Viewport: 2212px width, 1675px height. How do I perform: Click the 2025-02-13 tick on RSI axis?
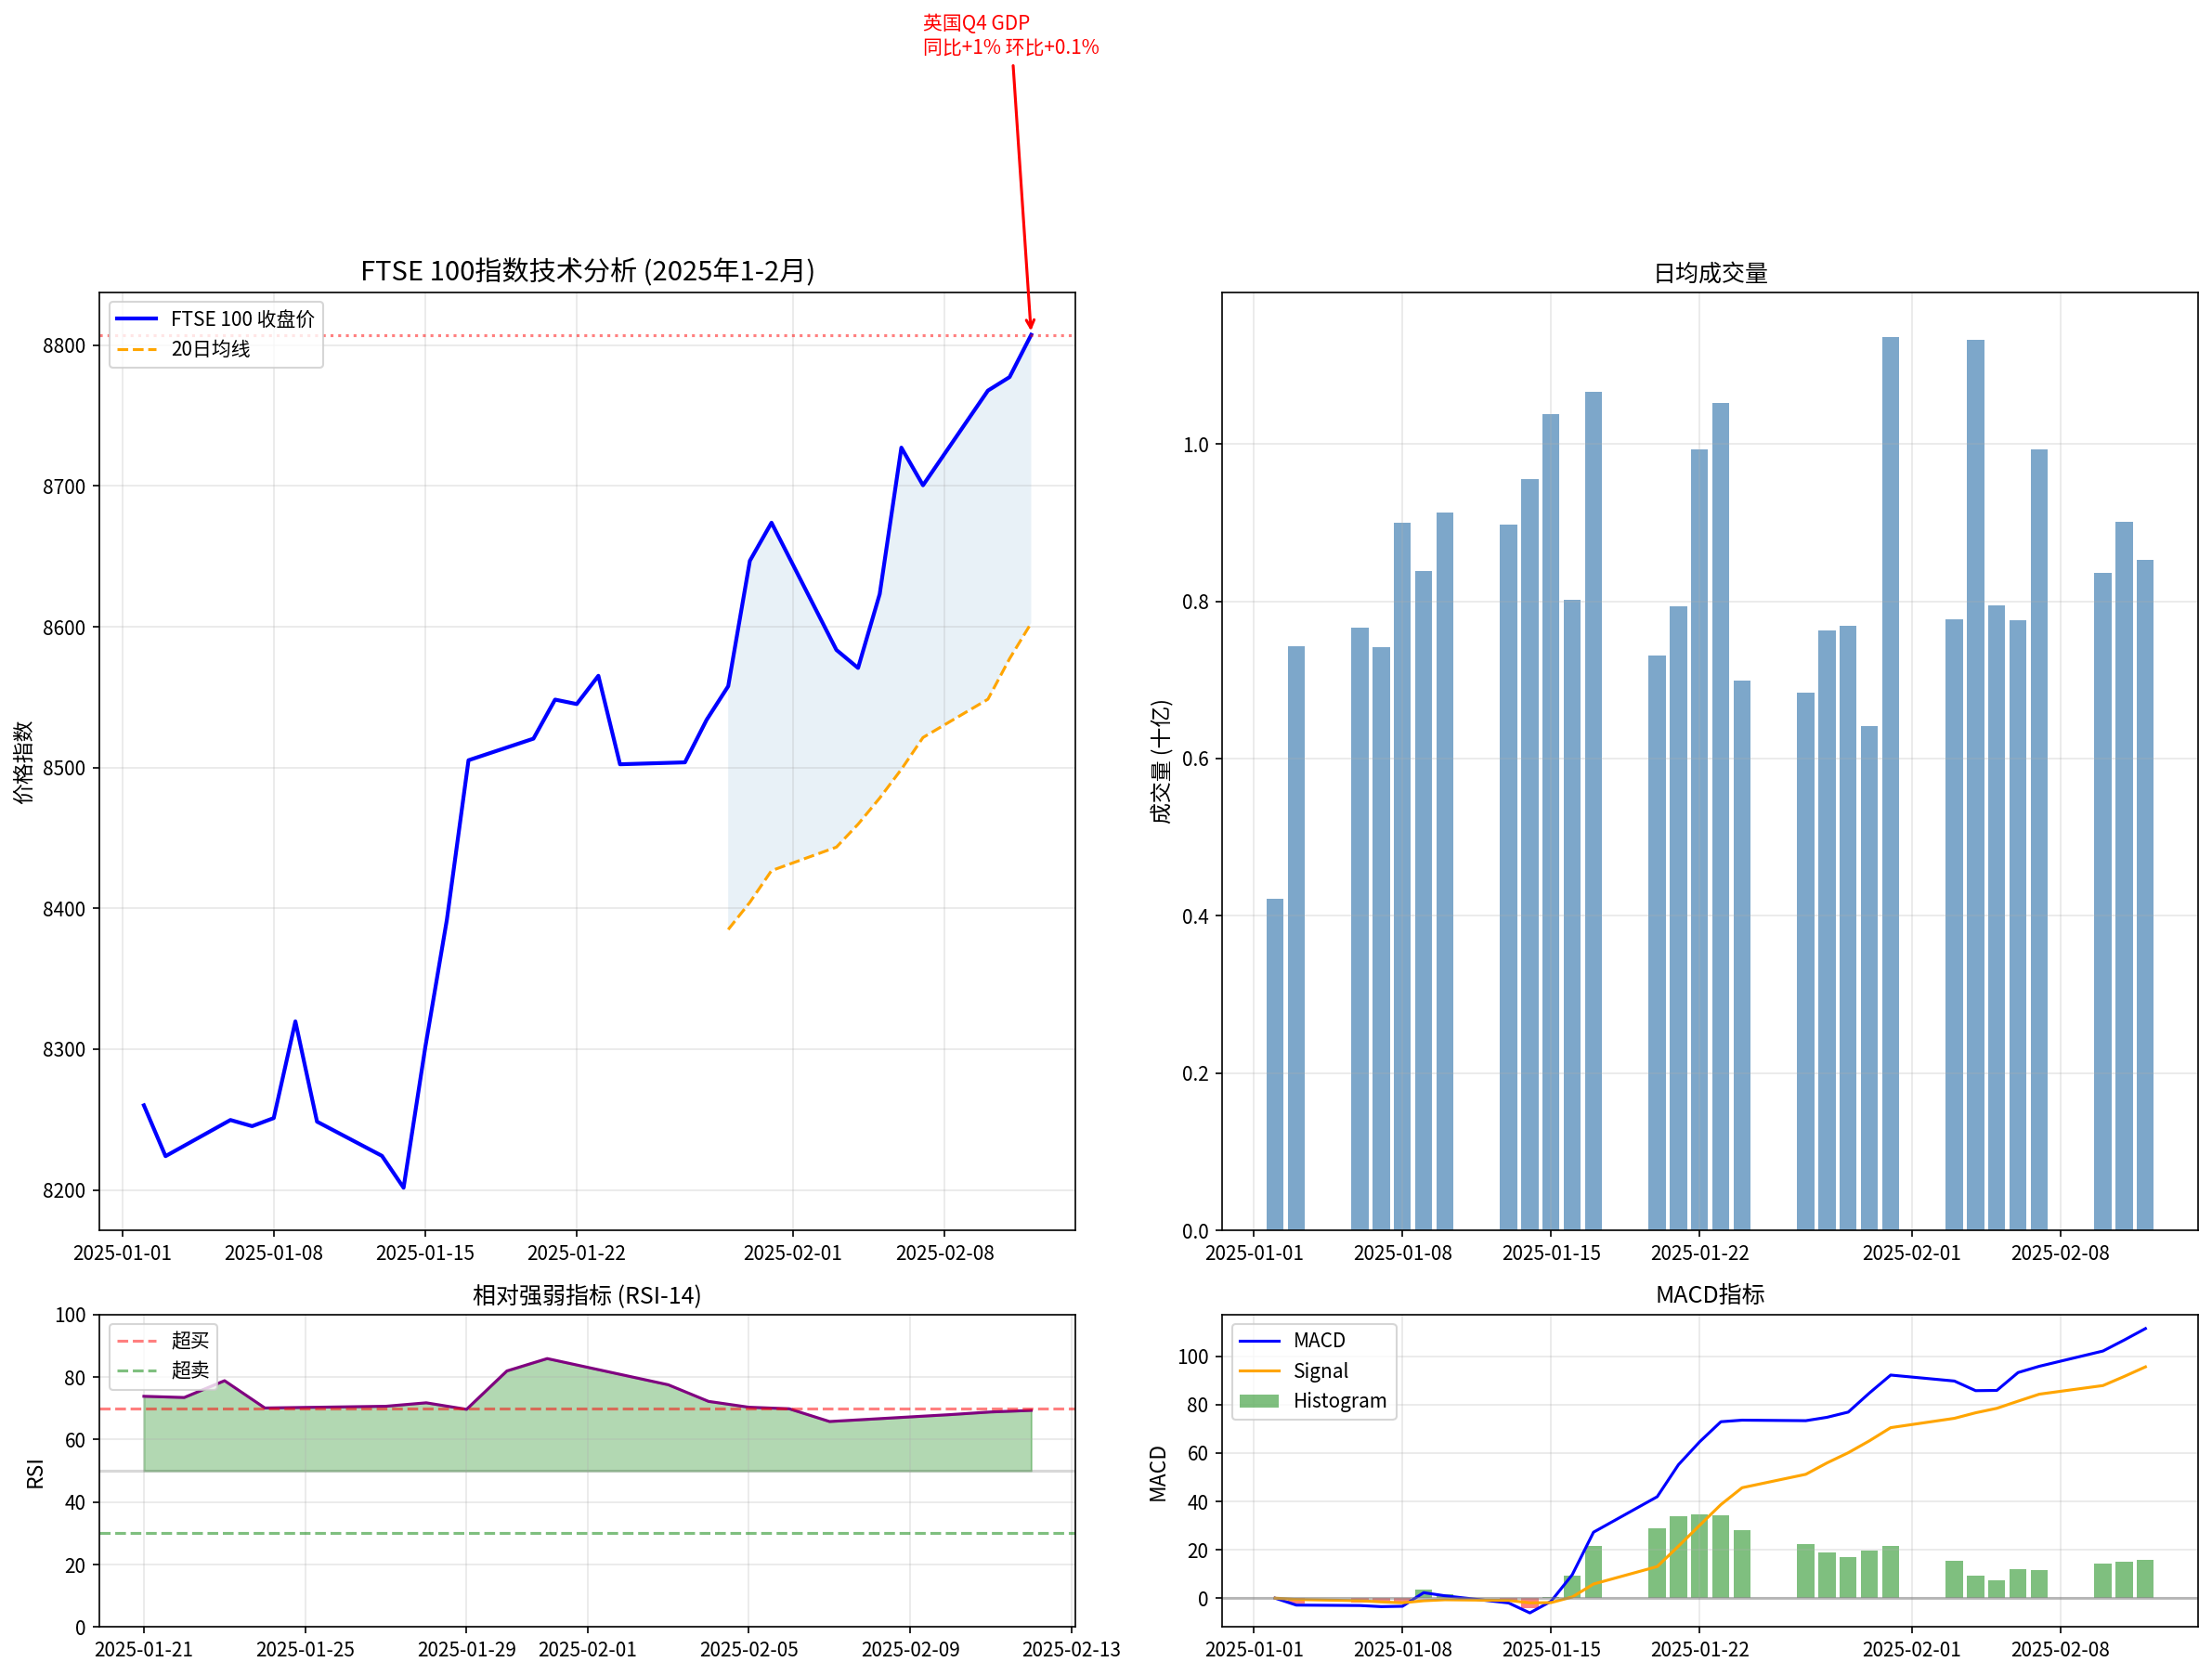pos(1070,1649)
